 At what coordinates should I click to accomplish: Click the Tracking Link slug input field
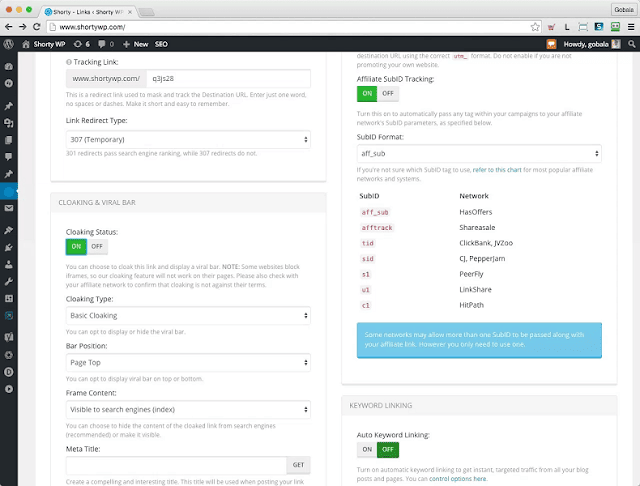(229, 78)
